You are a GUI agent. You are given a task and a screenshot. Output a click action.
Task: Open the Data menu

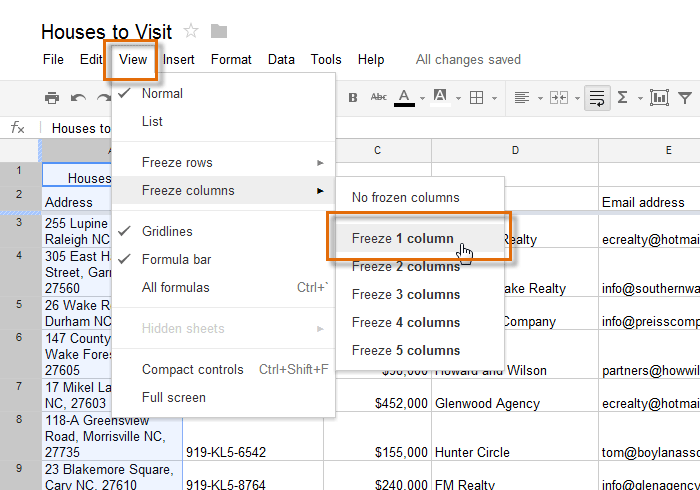coord(281,59)
